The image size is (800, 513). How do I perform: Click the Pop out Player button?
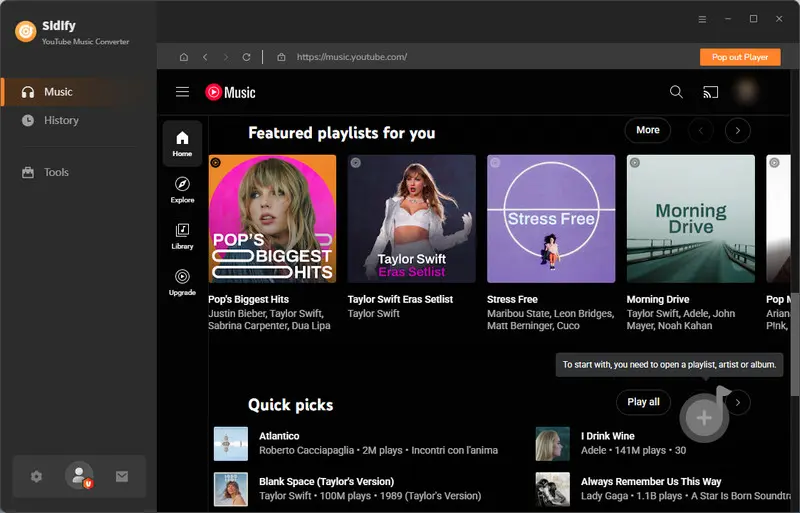click(740, 57)
